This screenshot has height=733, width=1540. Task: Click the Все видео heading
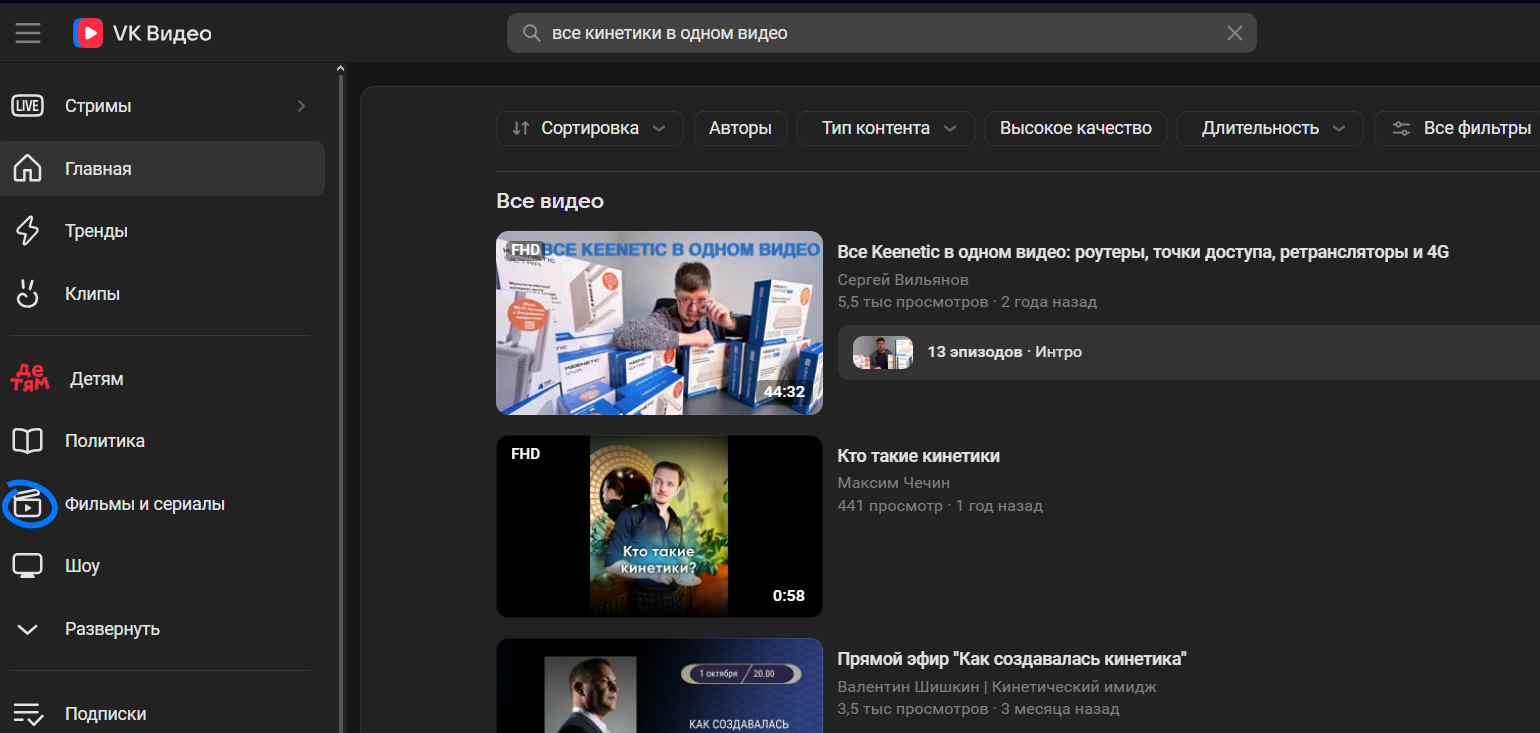(x=550, y=201)
